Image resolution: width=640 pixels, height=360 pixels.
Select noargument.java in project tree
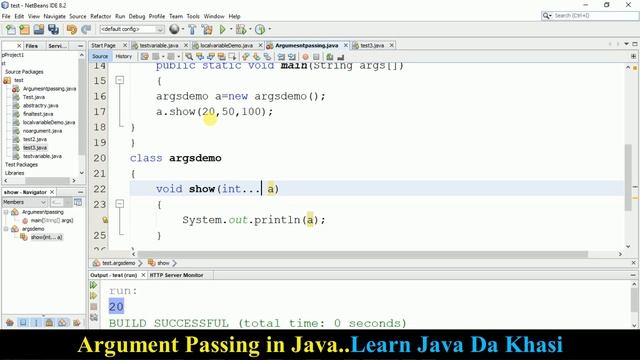(42, 131)
